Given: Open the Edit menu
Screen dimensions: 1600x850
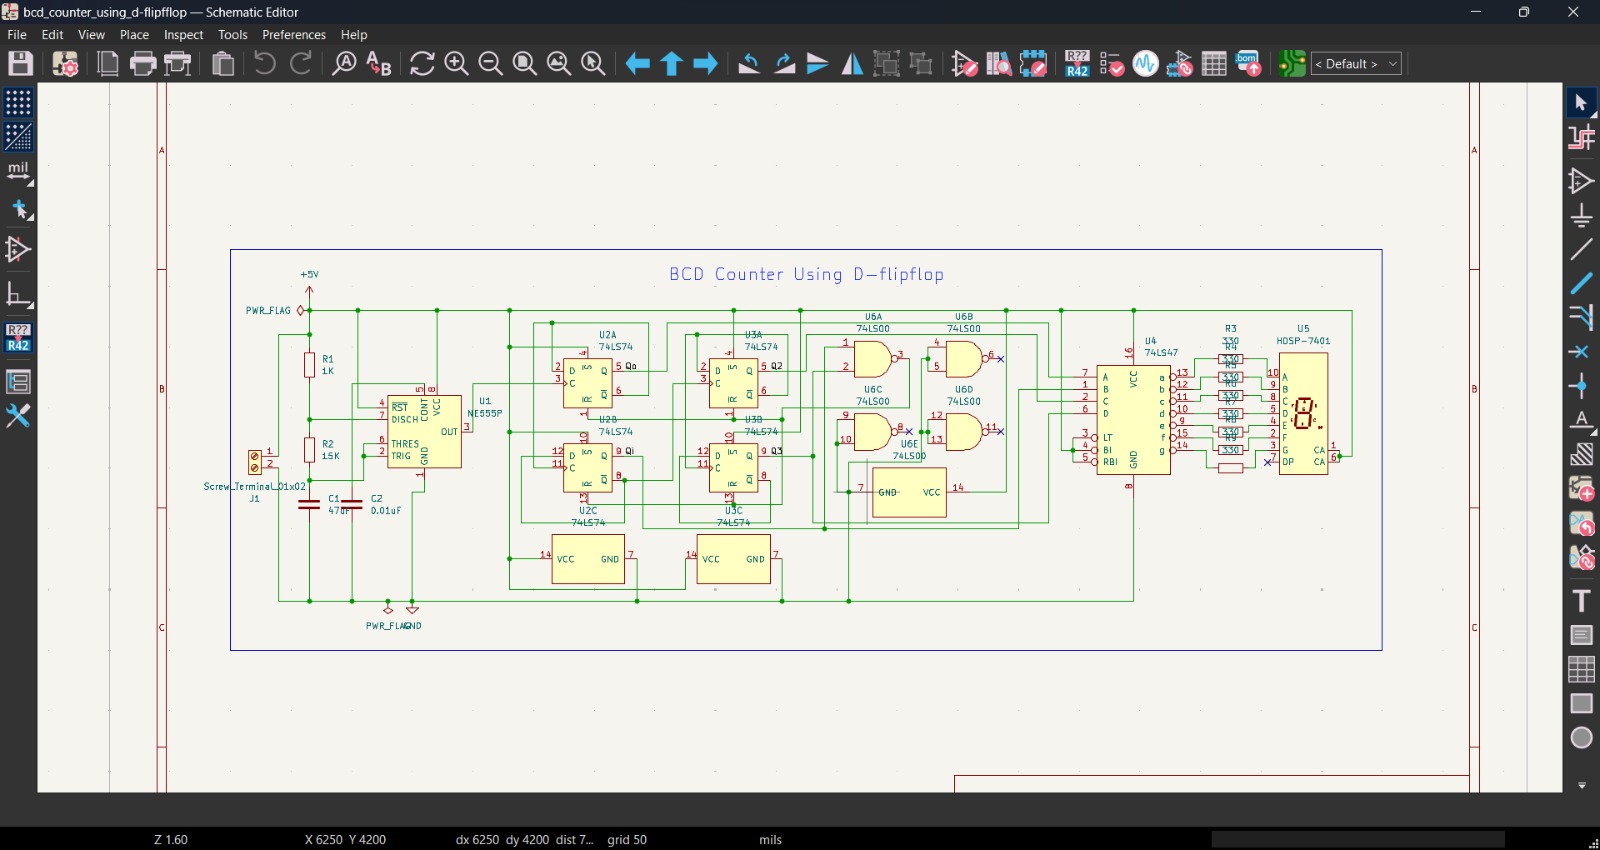Looking at the screenshot, I should click(x=53, y=35).
